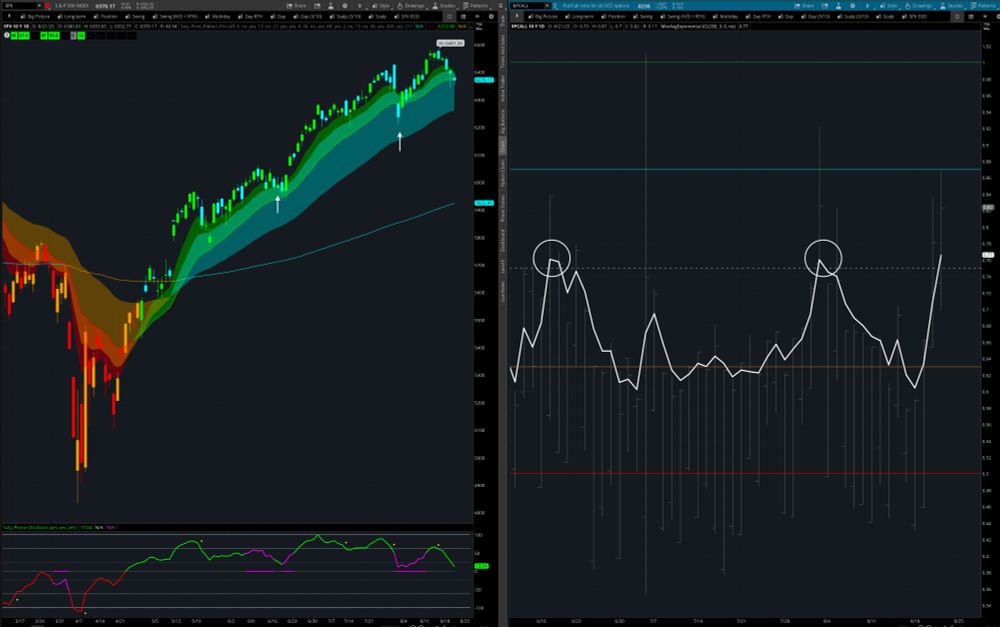Click the highlighted square icon in the left chart's favorites bar

click(449, 16)
